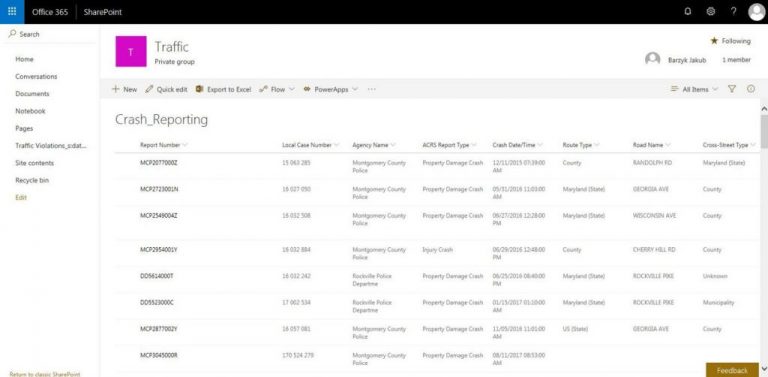
Task: Open the Agency Name column menu
Action: tap(374, 145)
